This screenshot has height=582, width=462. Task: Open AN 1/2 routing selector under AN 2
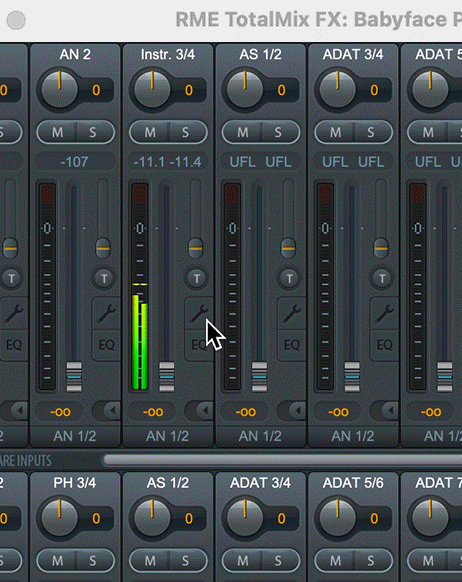click(75, 436)
